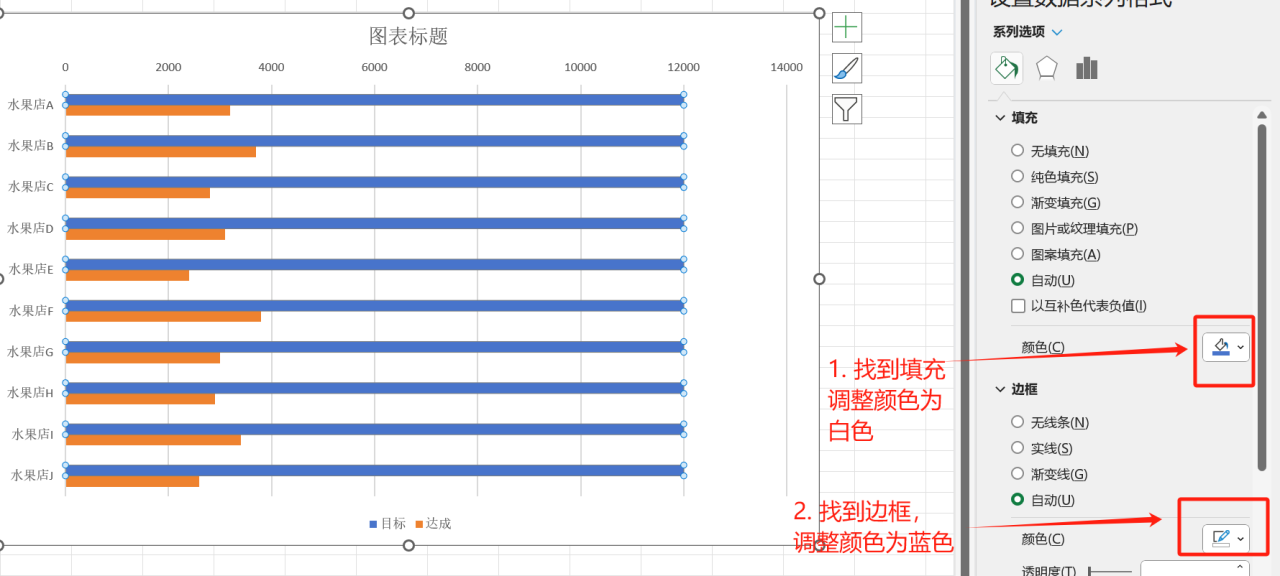This screenshot has width=1280, height=576.
Task: Select 无线条(N) border option
Action: pos(1018,422)
